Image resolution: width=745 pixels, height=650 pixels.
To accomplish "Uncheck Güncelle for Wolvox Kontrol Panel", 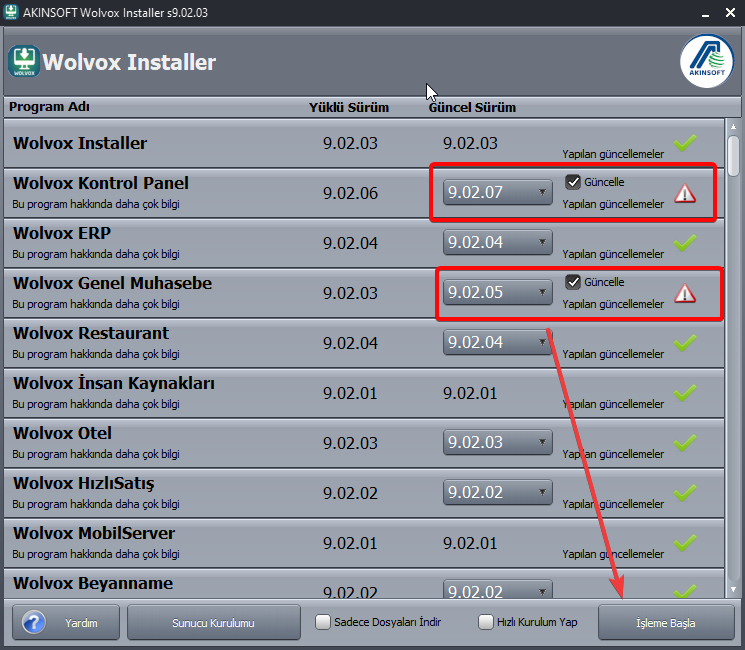I will coord(573,182).
